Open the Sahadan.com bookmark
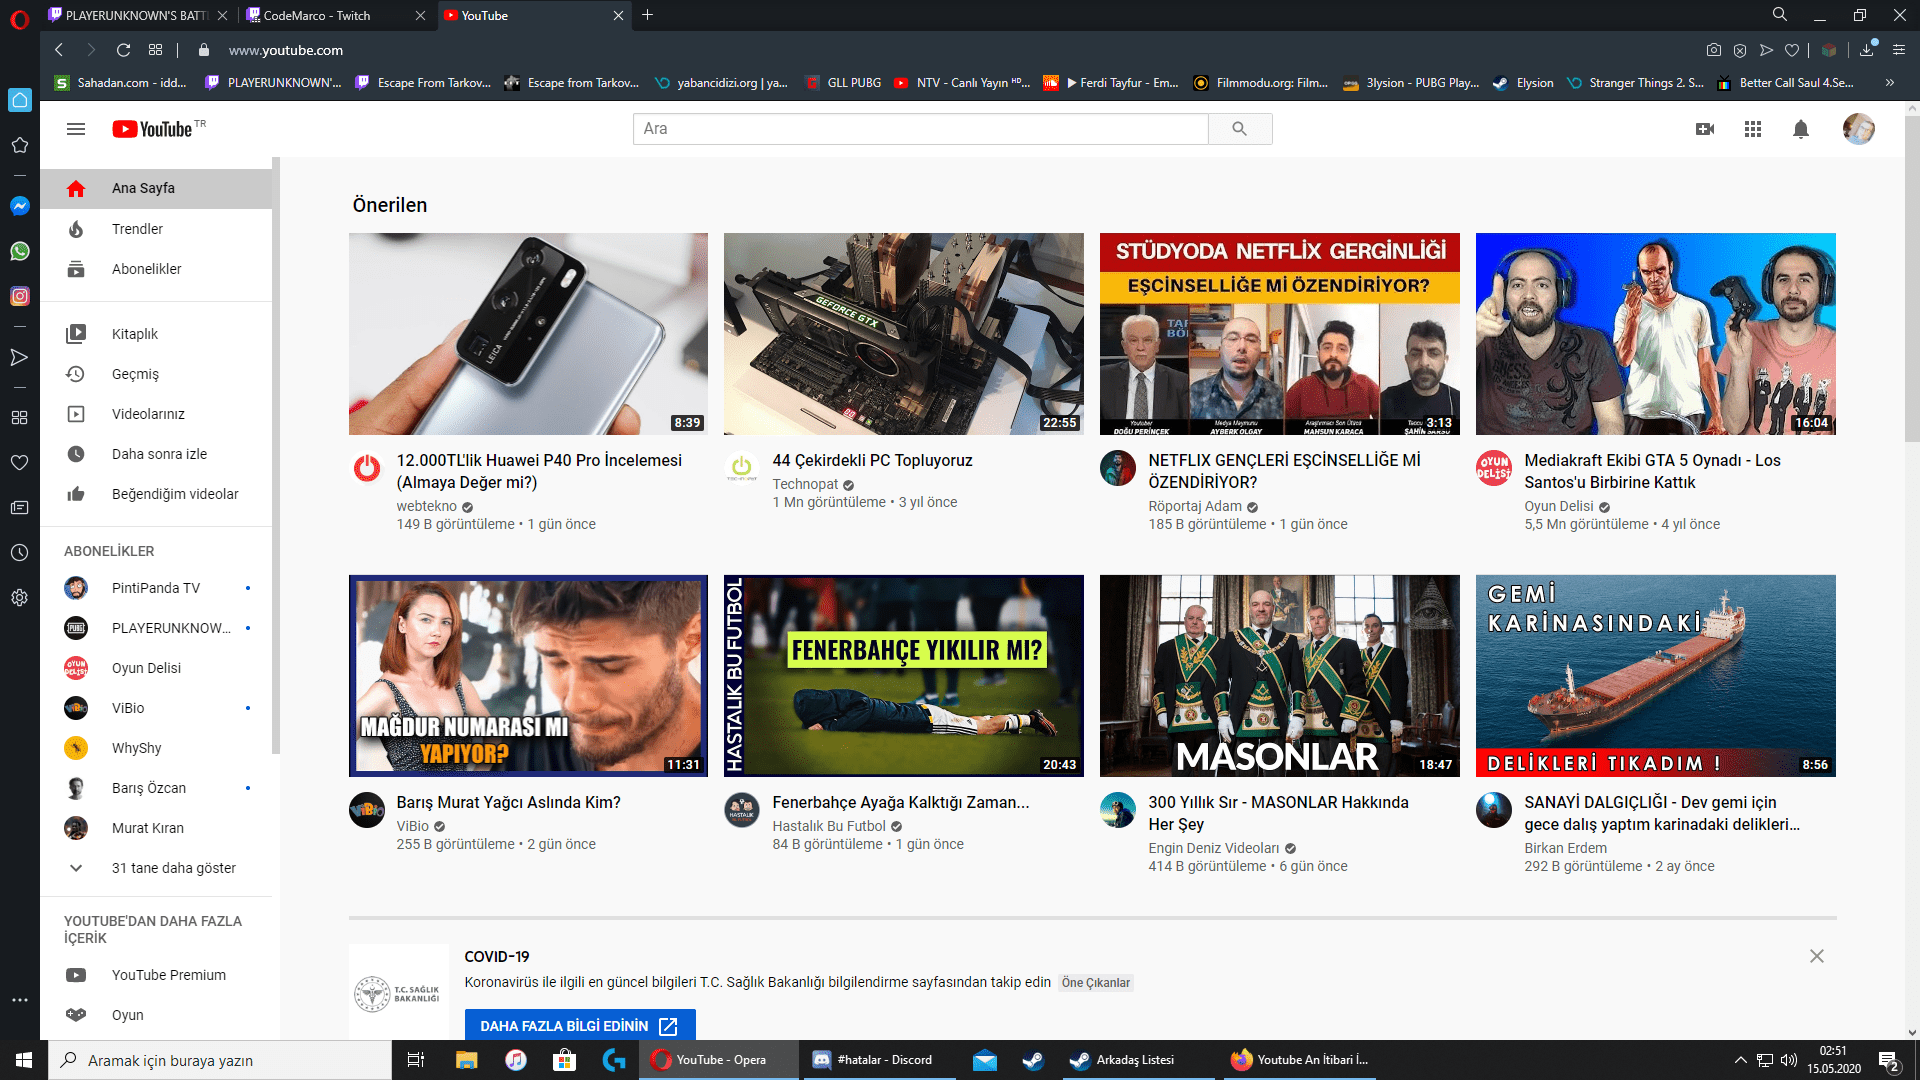The width and height of the screenshot is (1920, 1080). tap(120, 83)
